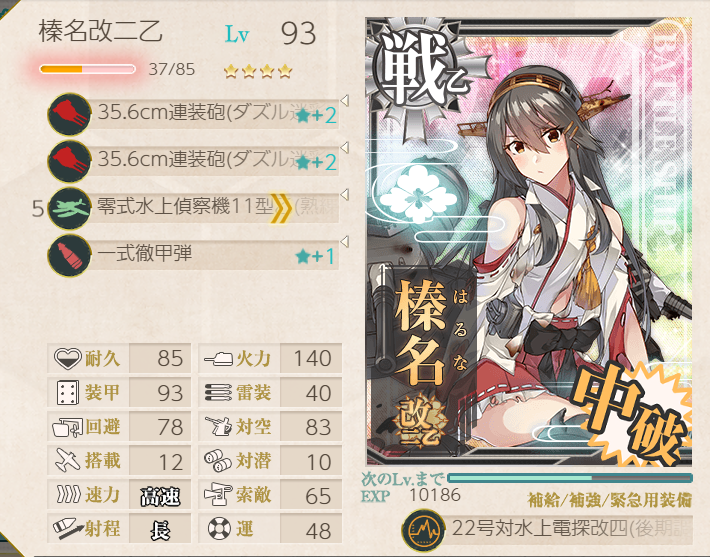Open the 22号対水上電探改四 reinforcement slot
Image resolution: width=710 pixels, height=557 pixels.
(547, 530)
